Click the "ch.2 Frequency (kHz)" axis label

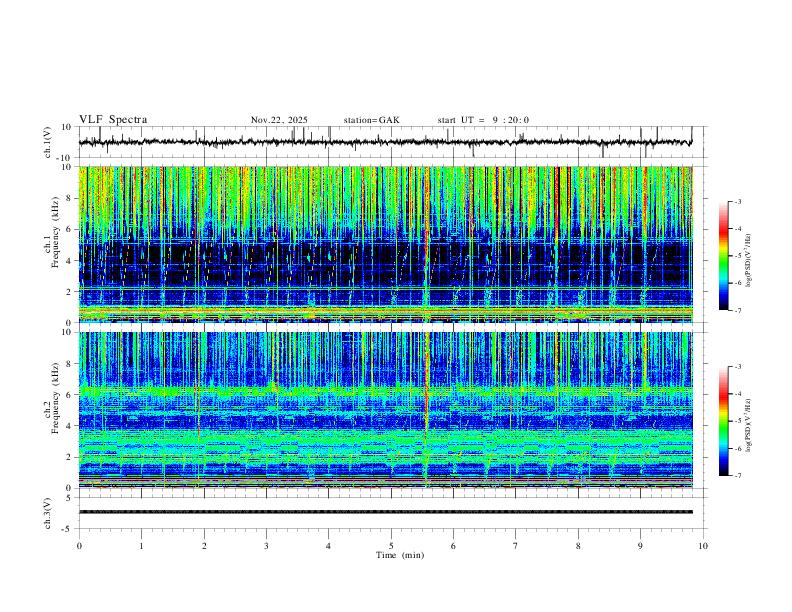coord(52,398)
